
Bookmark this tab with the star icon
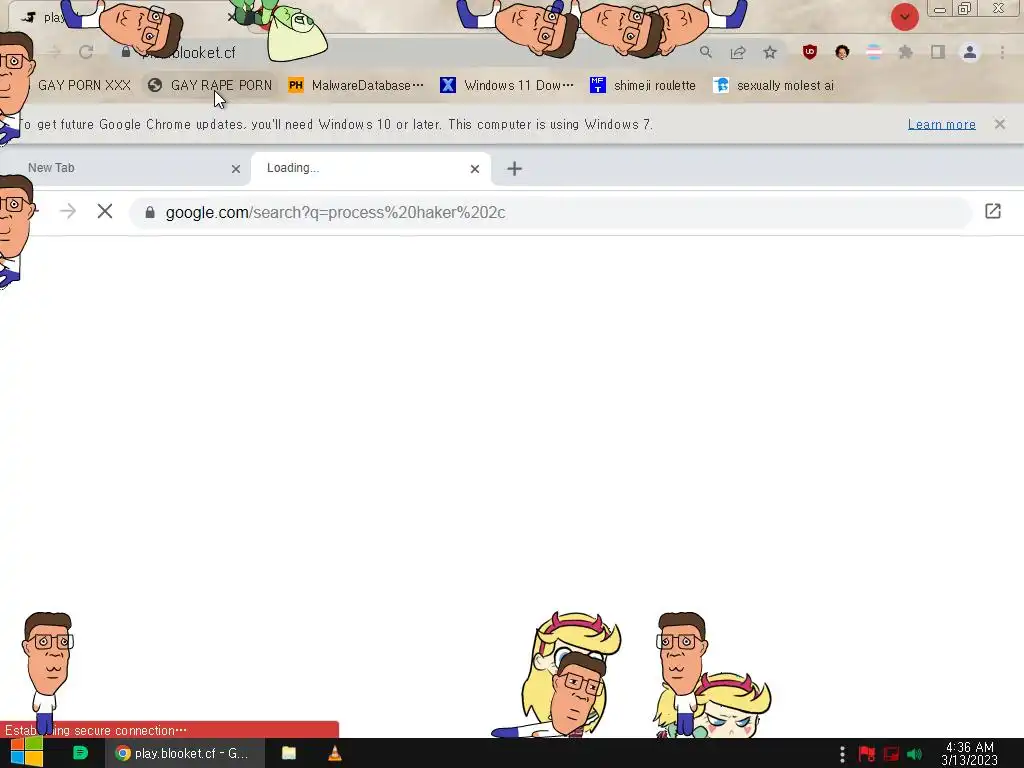tap(770, 52)
